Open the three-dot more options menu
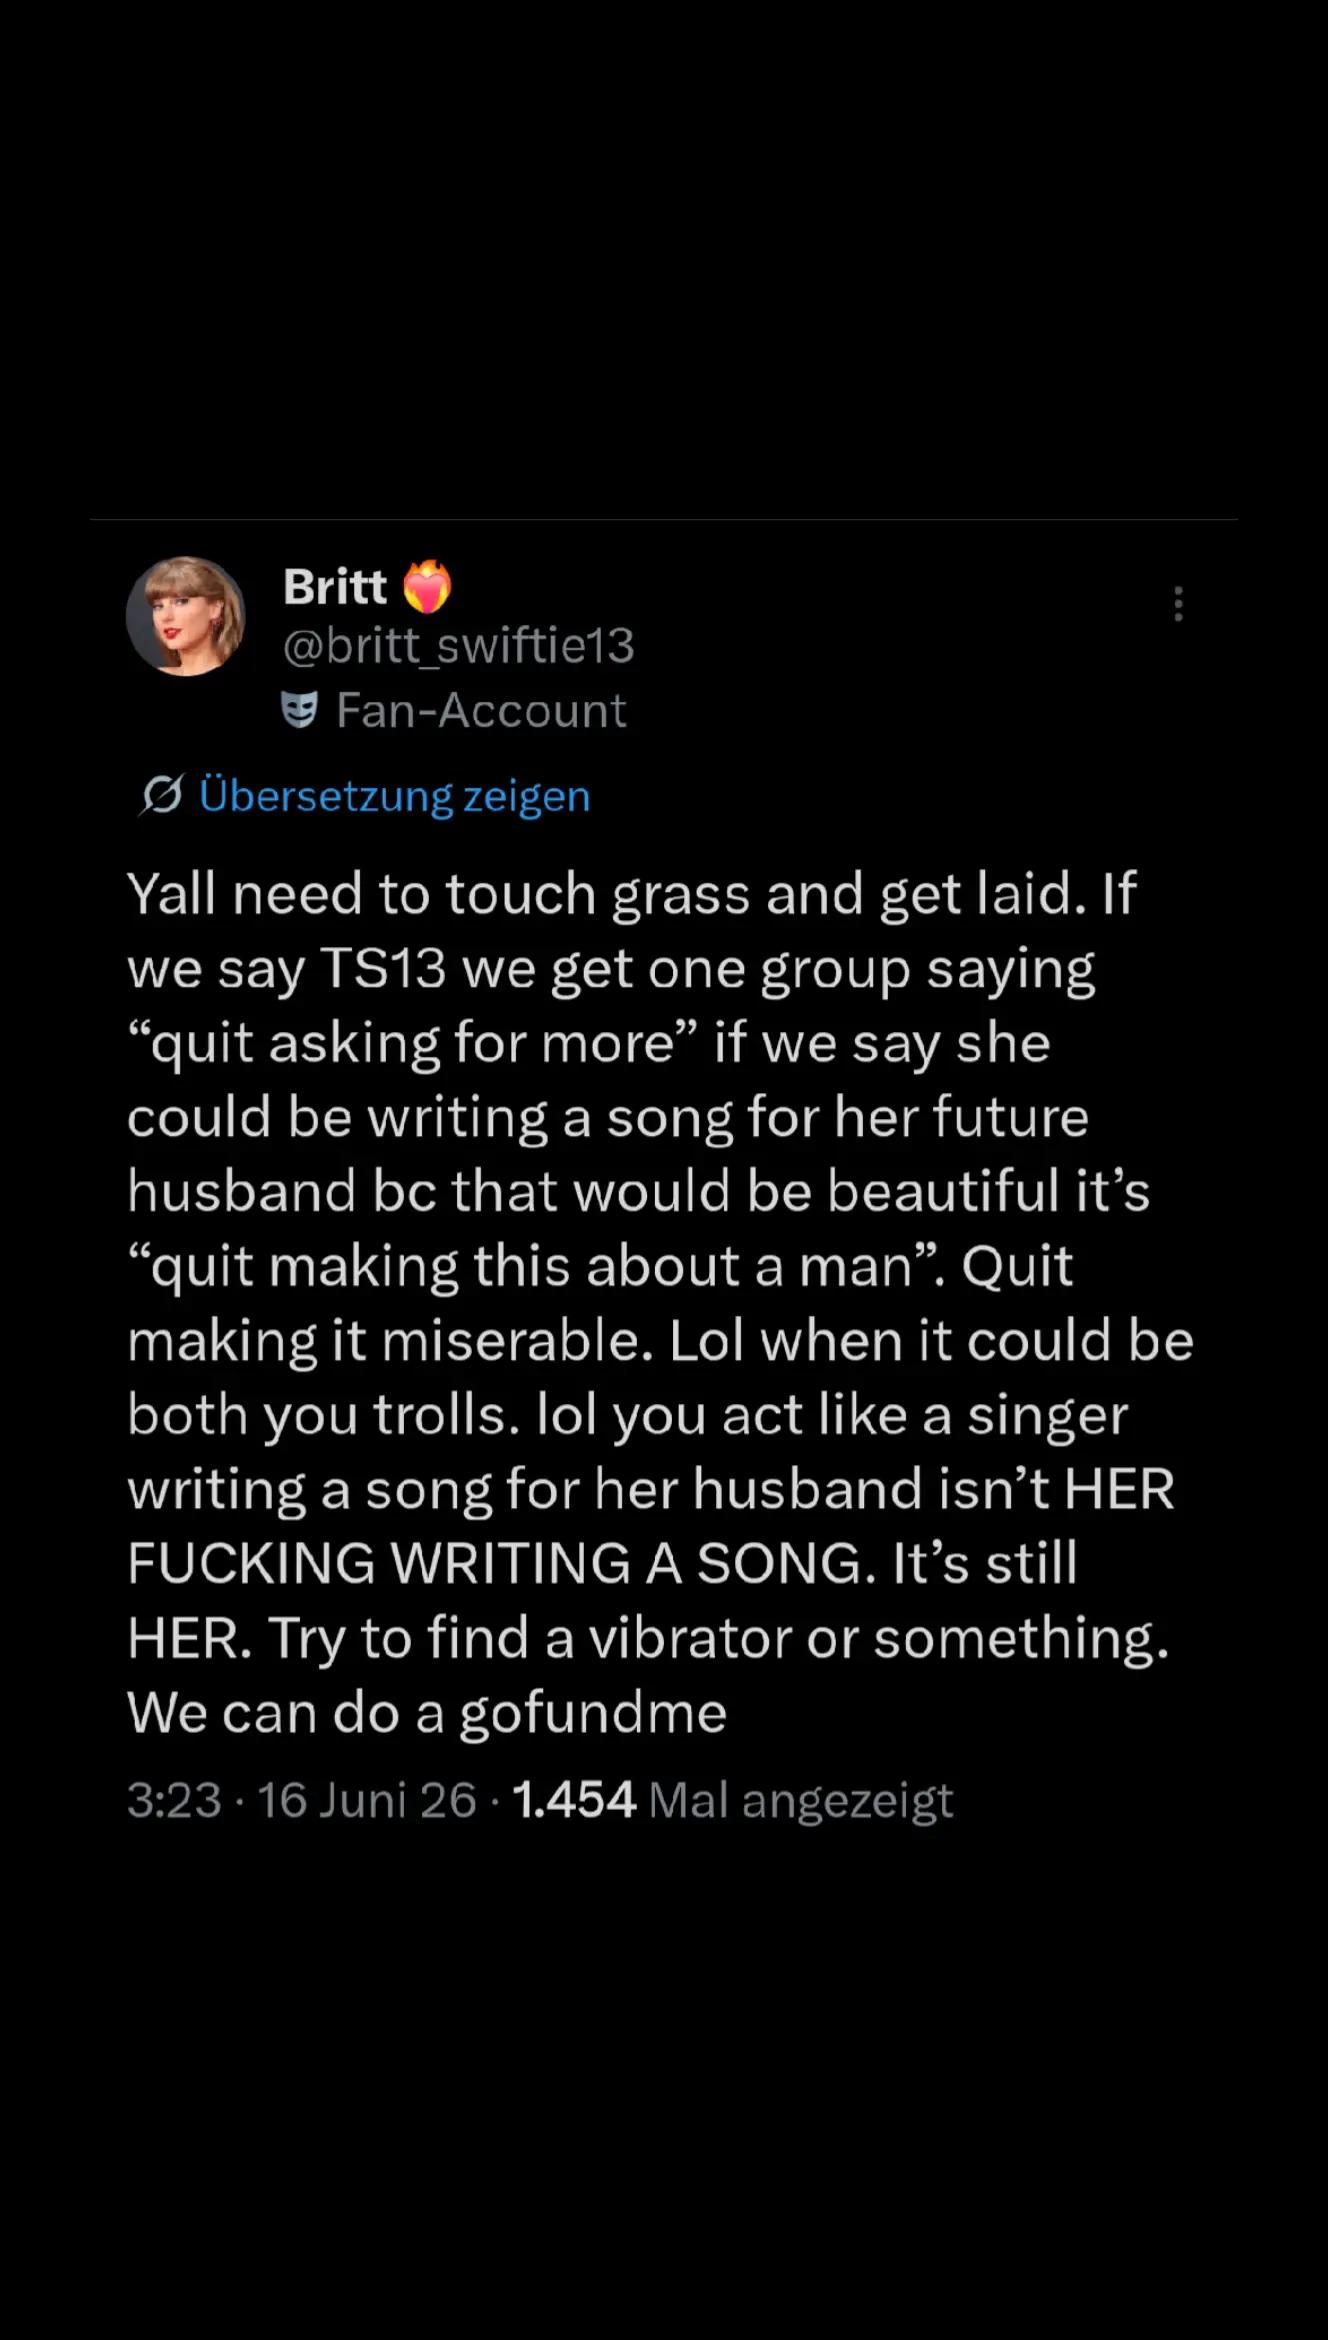 click(1178, 604)
